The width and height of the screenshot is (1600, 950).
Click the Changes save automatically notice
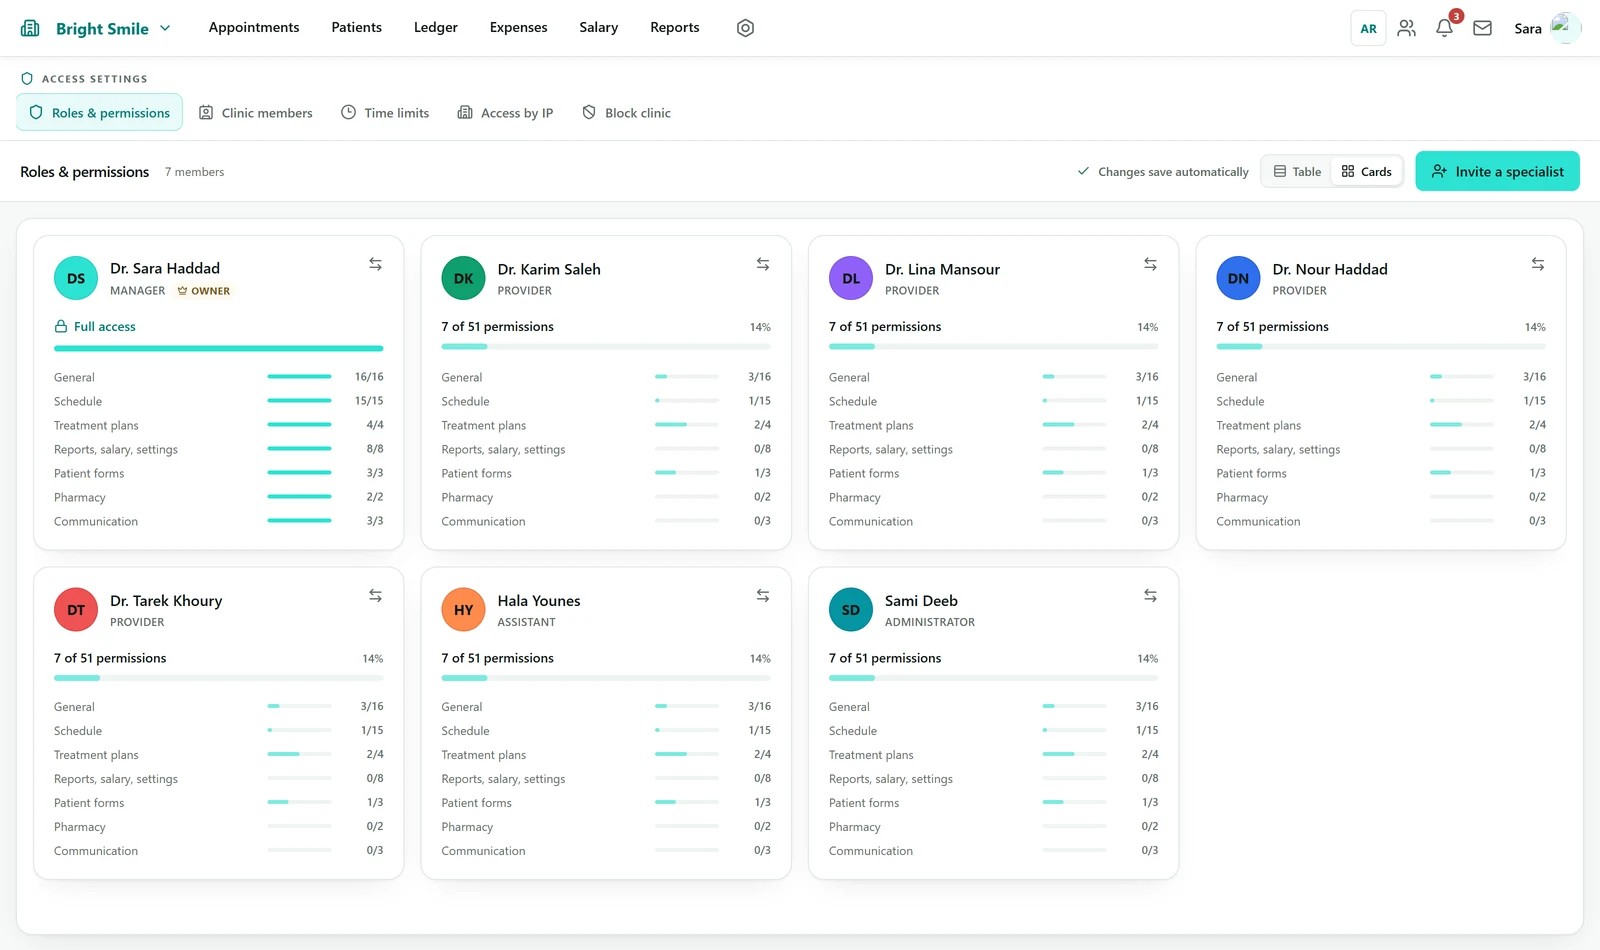click(1163, 172)
